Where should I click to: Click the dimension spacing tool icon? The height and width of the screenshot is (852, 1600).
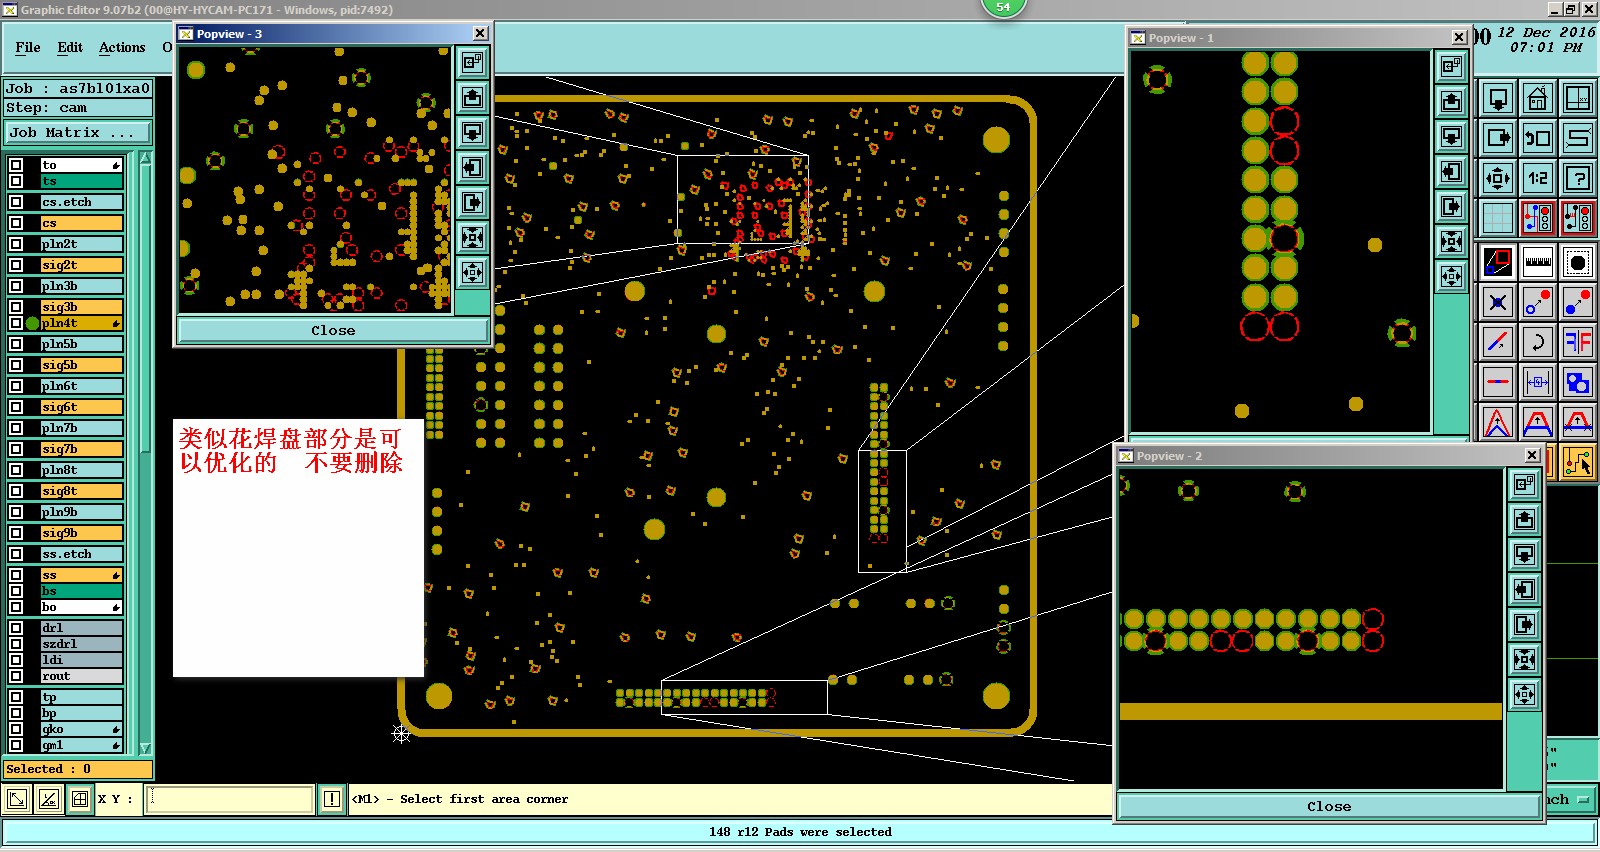pyautogui.click(x=1538, y=382)
